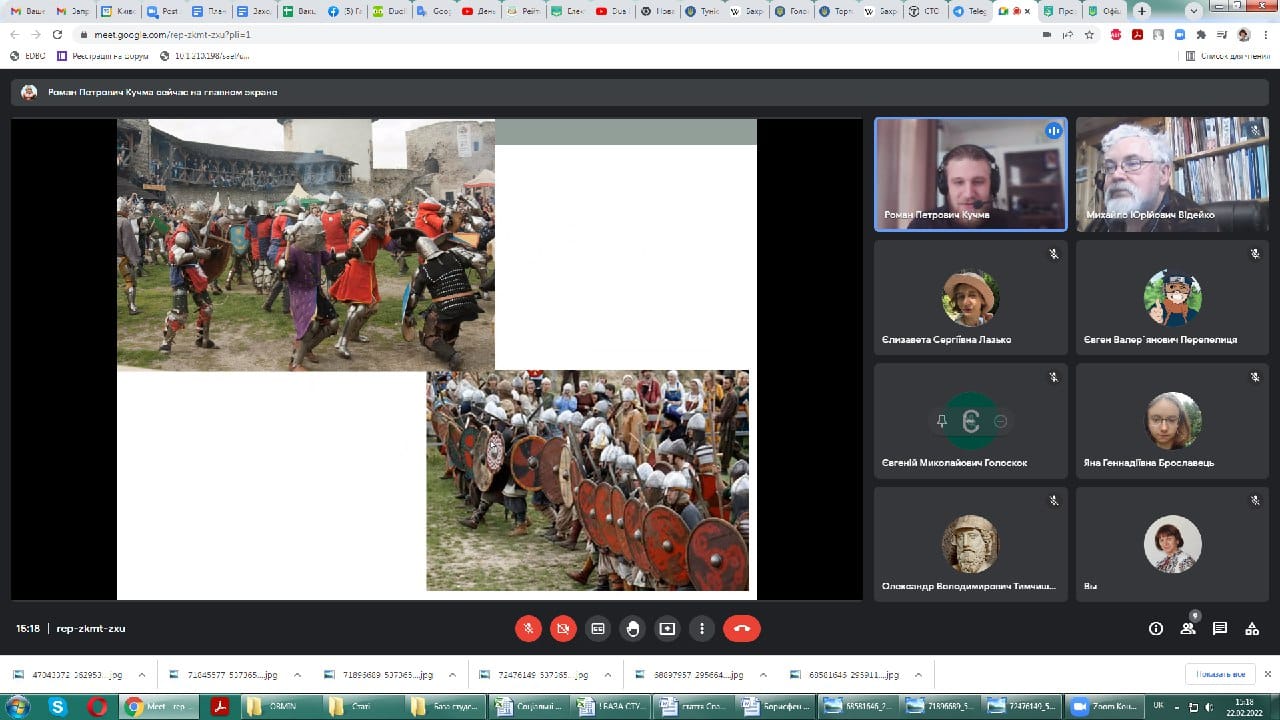
Task: Open the chat messages panel
Action: tap(1220, 629)
